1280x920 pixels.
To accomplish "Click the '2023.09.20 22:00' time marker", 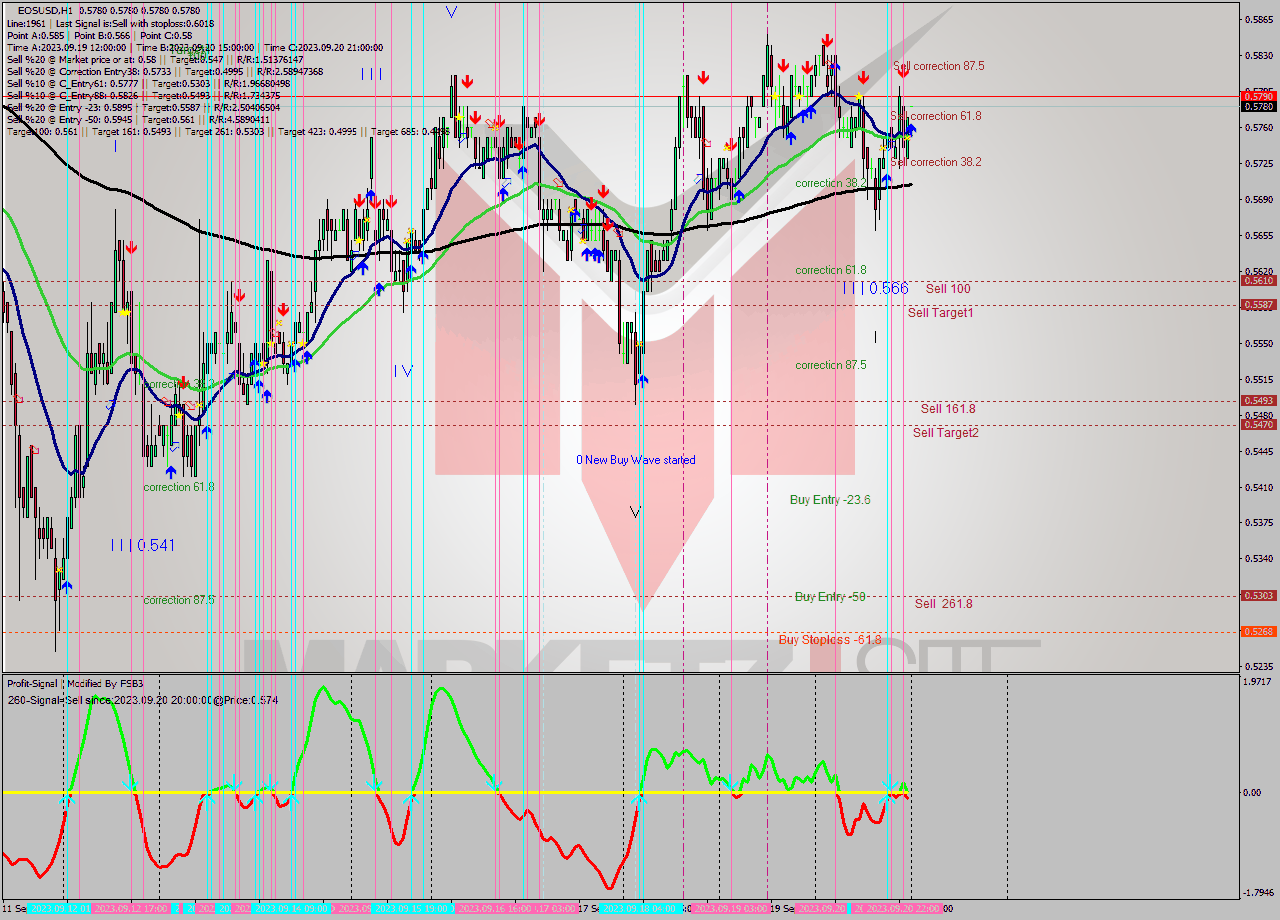I will point(901,909).
